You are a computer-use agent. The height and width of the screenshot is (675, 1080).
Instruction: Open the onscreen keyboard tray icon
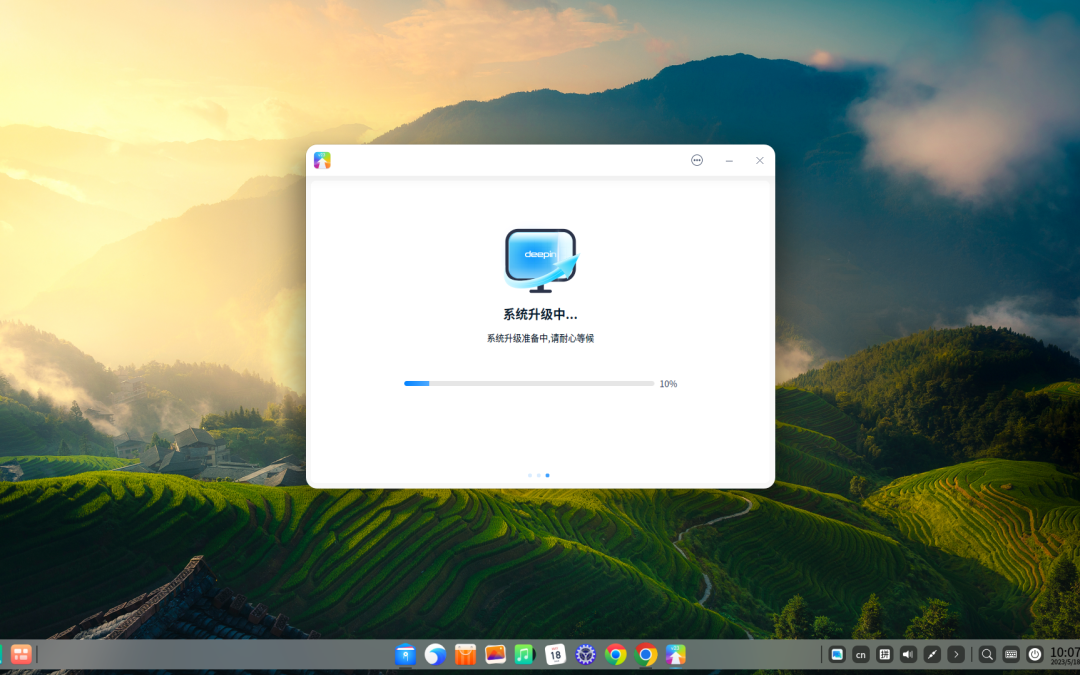[x=1011, y=654]
